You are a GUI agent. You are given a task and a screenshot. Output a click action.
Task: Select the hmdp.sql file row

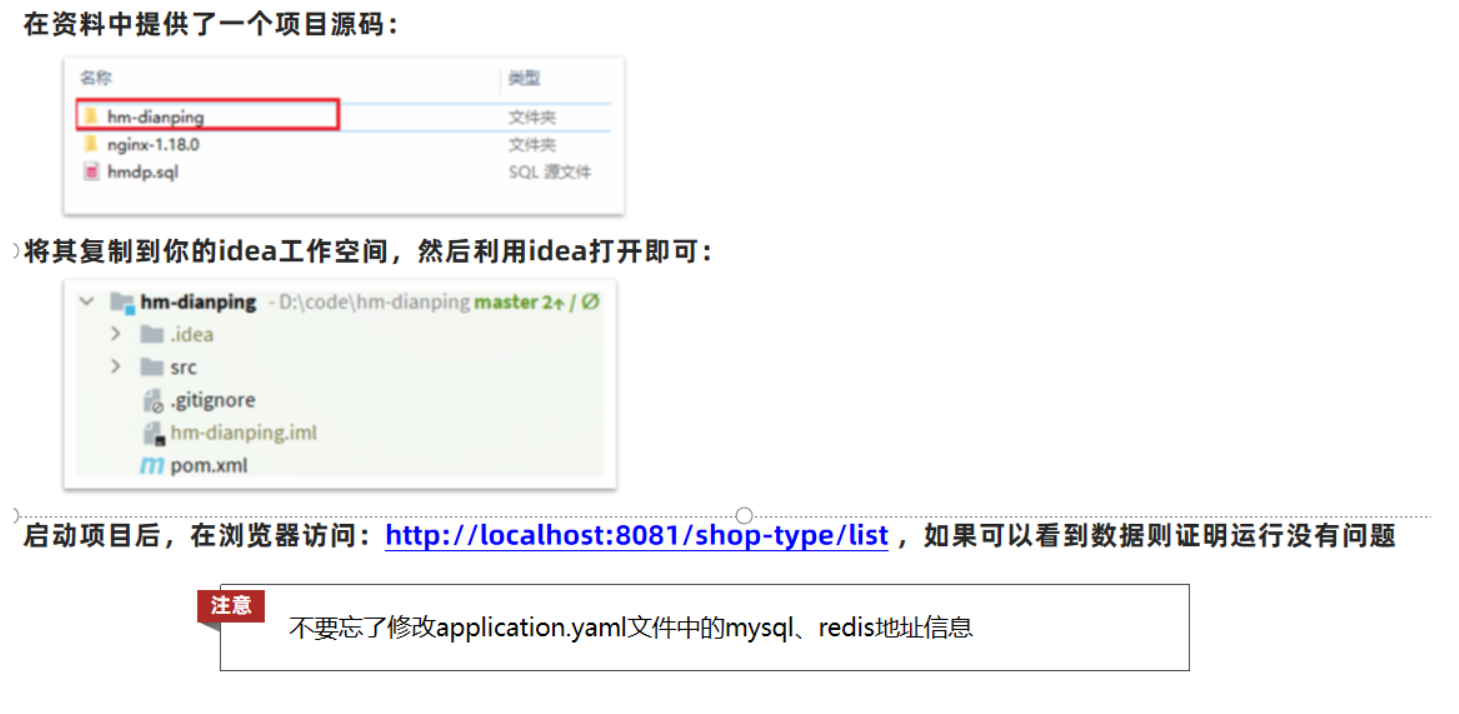point(343,172)
